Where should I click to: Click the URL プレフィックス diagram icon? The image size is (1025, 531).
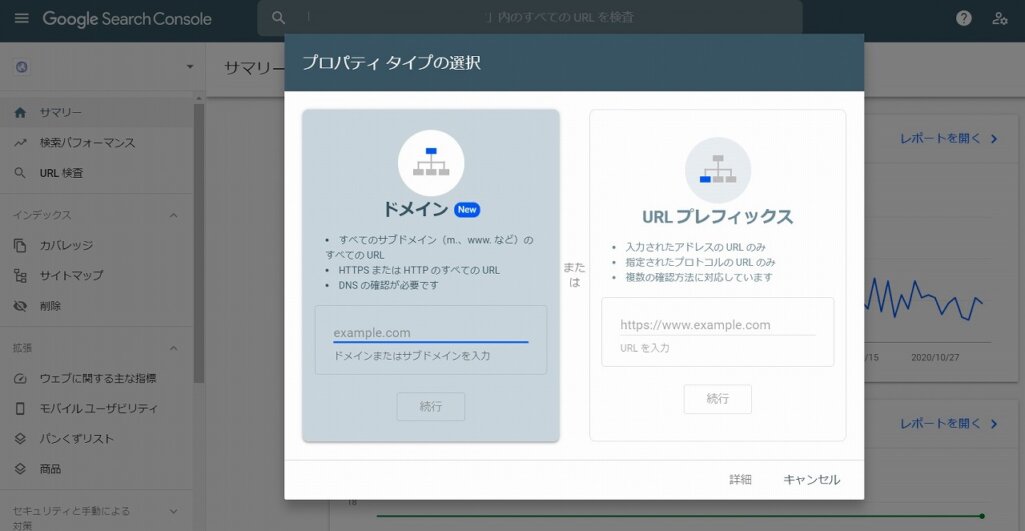717,169
